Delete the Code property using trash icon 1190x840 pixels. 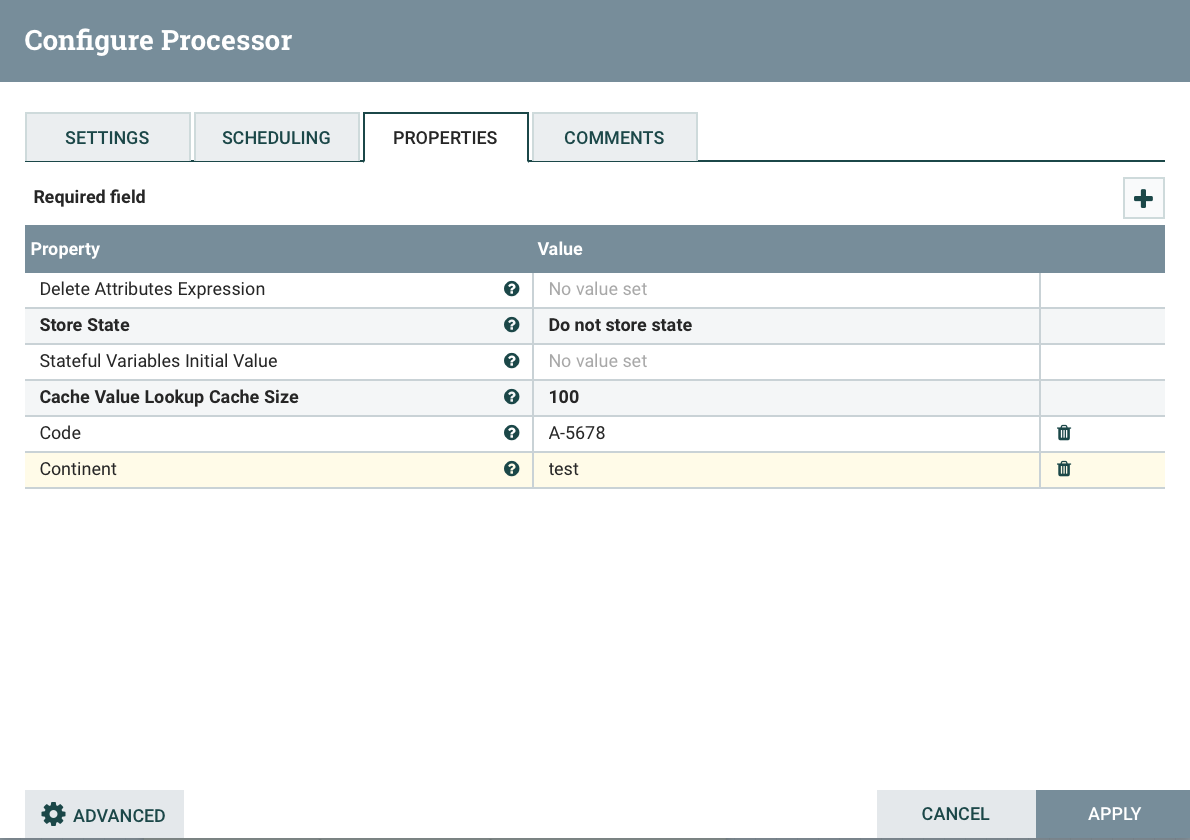(1063, 433)
